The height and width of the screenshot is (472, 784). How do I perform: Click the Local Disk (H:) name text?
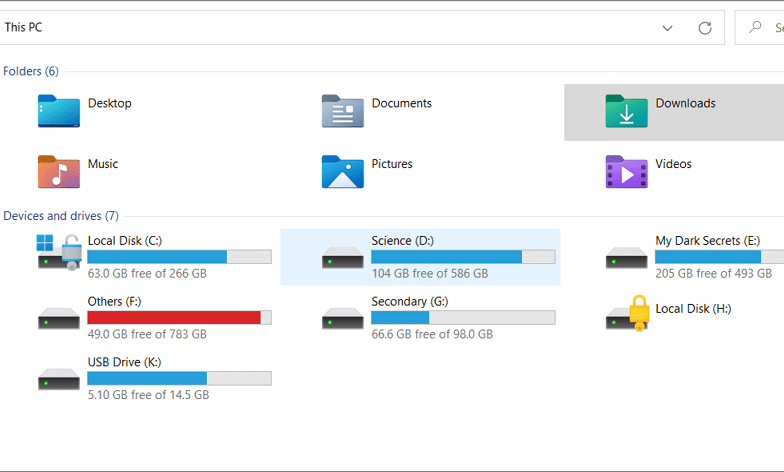click(694, 308)
